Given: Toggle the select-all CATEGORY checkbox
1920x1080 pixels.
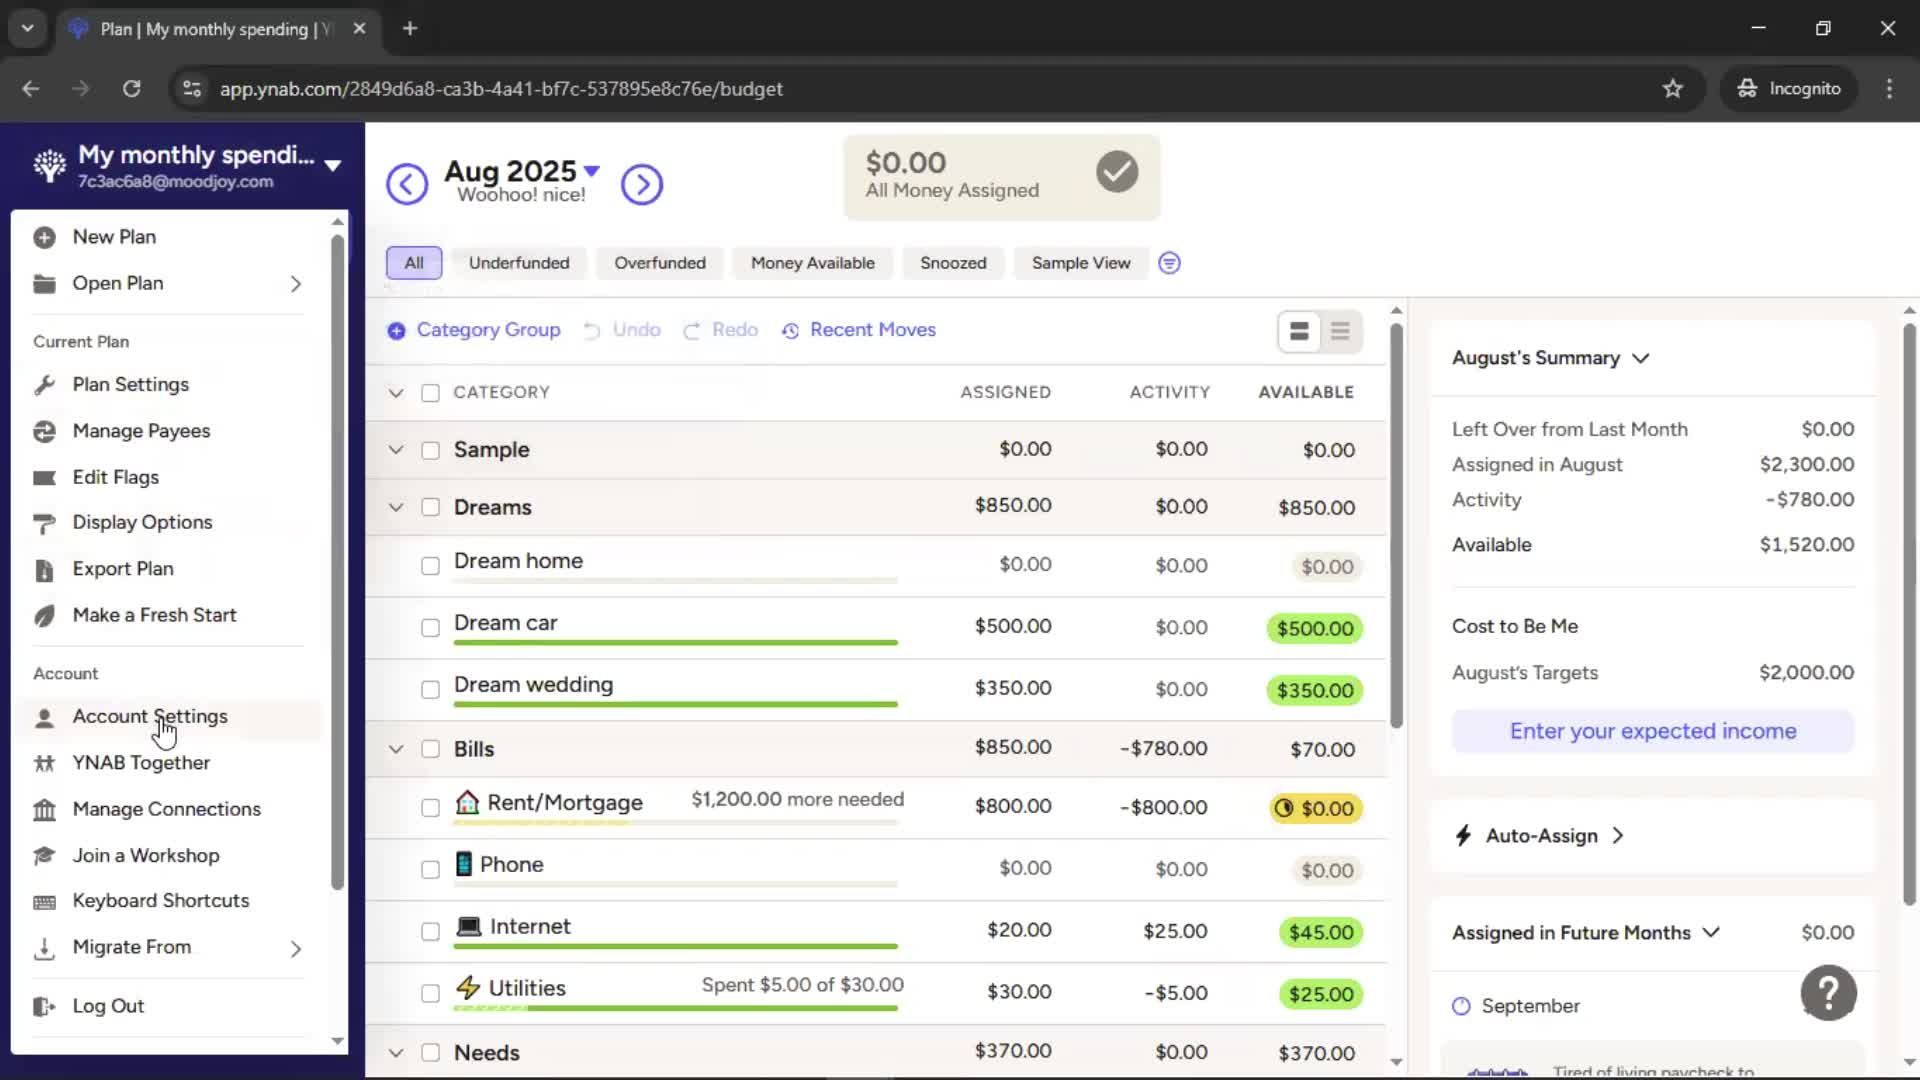Looking at the screenshot, I should click(x=430, y=393).
